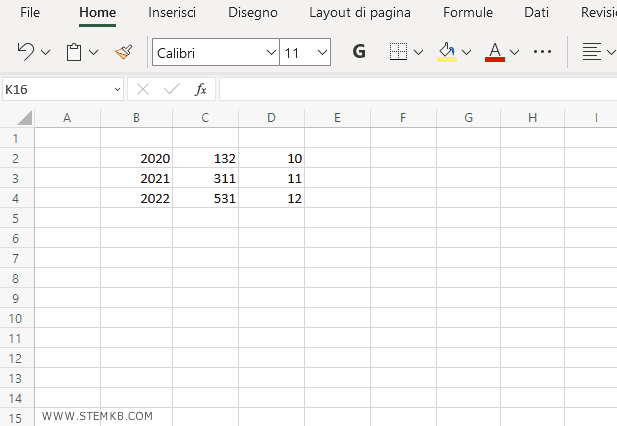Open the more options ellipsis
Viewport: 617px width, 426px height.
[543, 51]
